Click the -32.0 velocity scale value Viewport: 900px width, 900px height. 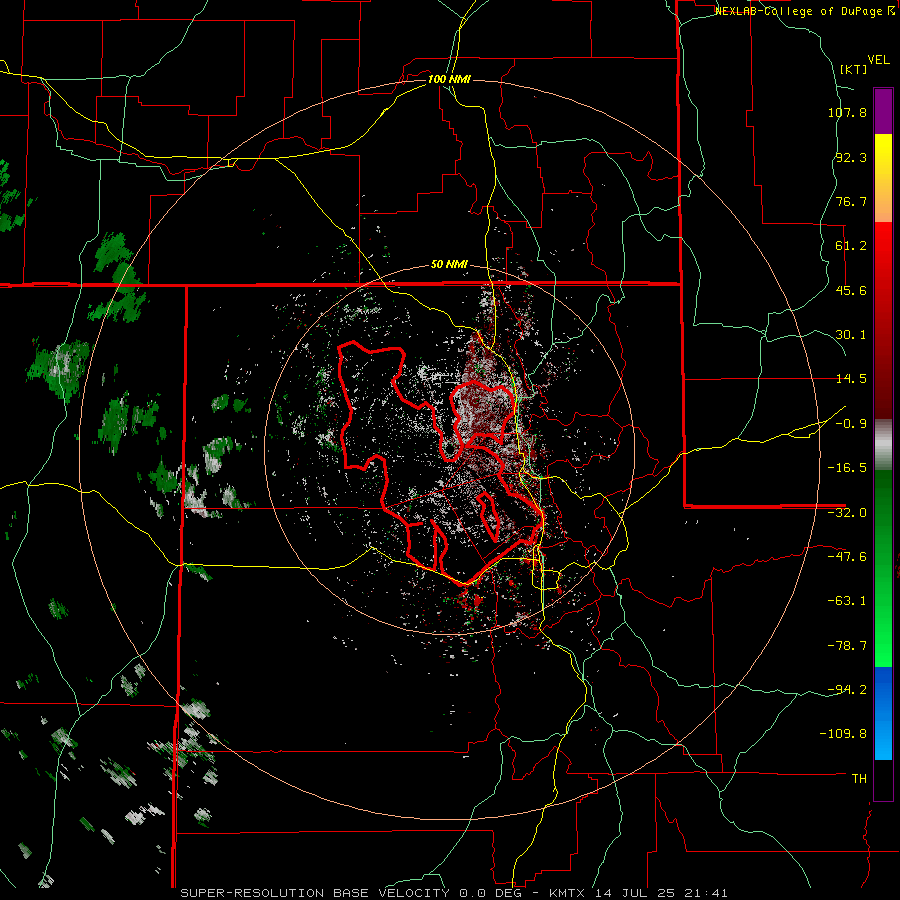pos(847,513)
